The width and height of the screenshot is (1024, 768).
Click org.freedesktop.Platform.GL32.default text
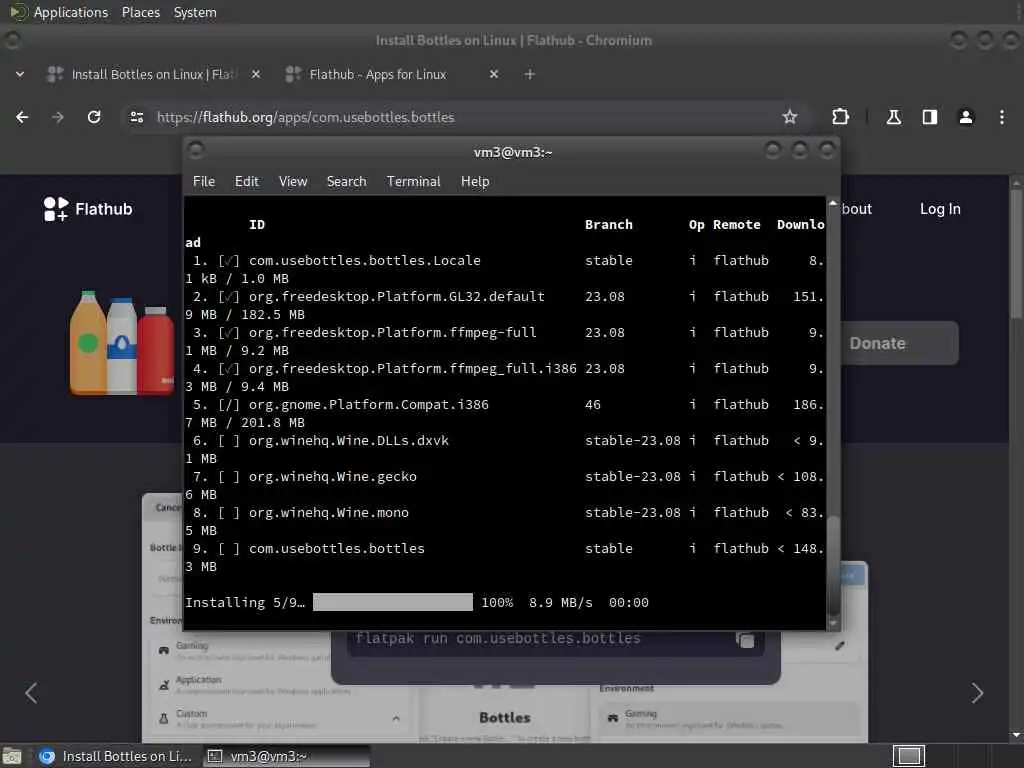coord(396,296)
